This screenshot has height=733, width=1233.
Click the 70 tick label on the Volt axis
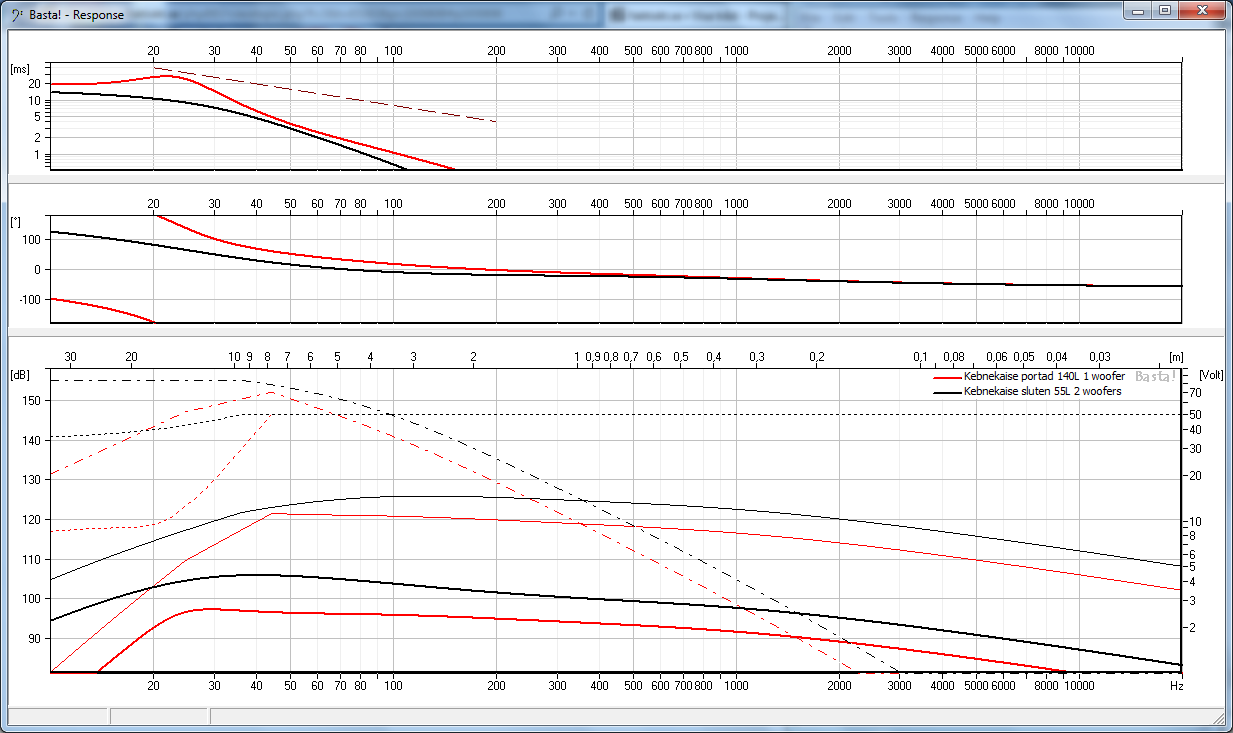pyautogui.click(x=1194, y=394)
